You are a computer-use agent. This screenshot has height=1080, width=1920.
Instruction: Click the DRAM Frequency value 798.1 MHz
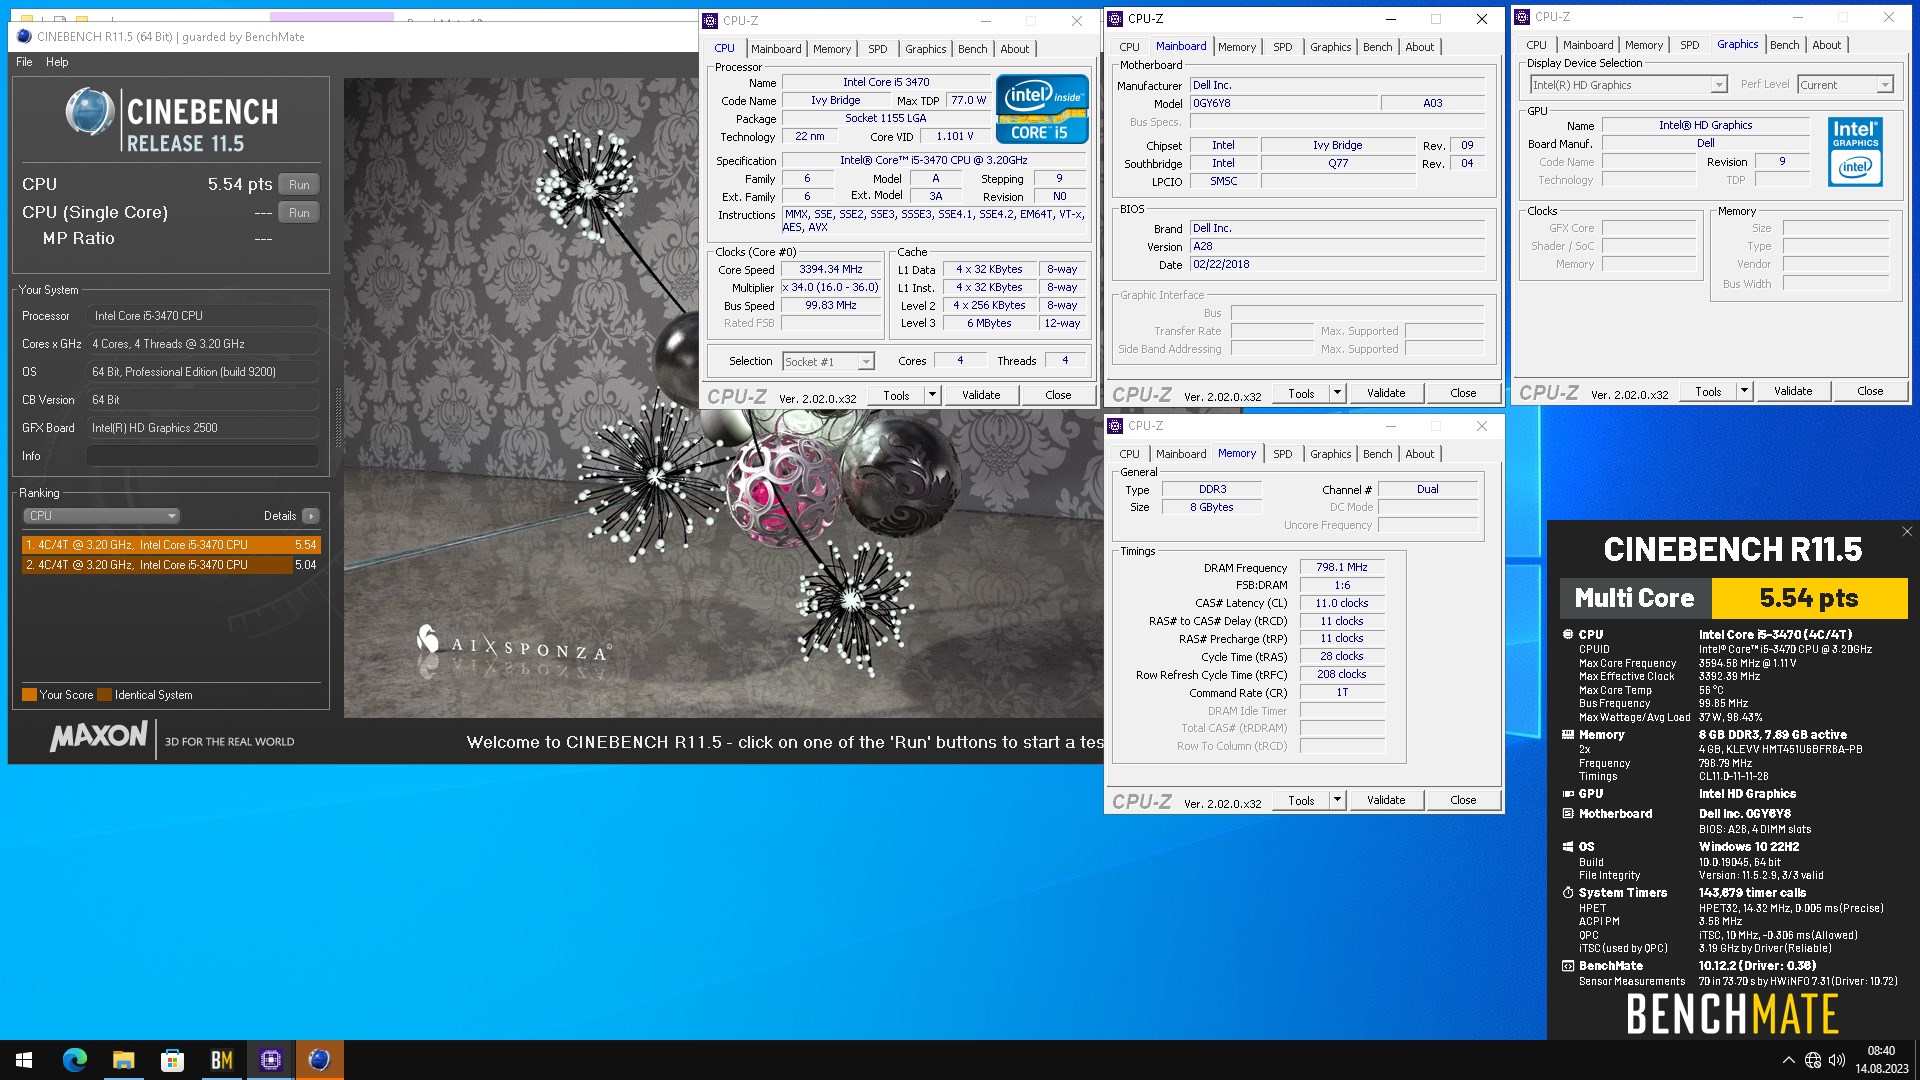pos(1342,567)
